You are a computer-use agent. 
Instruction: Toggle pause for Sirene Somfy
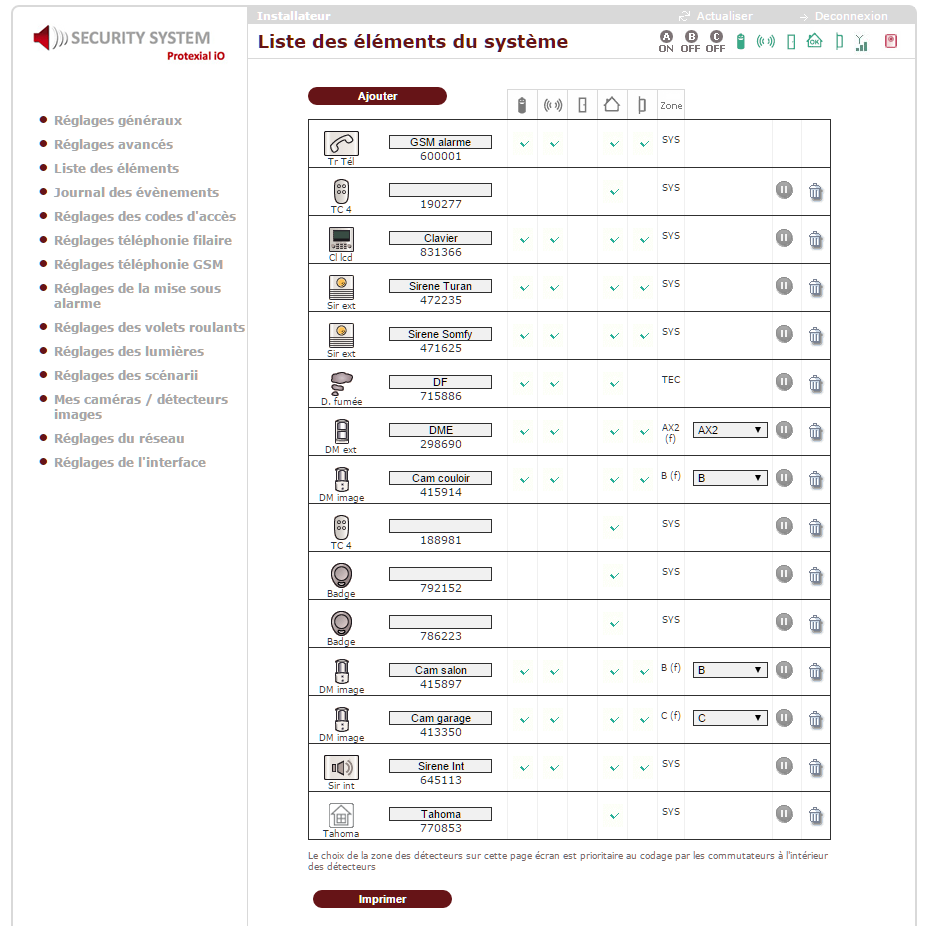(784, 334)
